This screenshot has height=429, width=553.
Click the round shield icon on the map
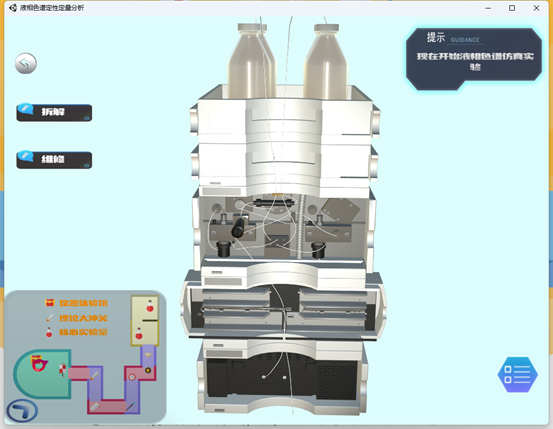click(148, 370)
